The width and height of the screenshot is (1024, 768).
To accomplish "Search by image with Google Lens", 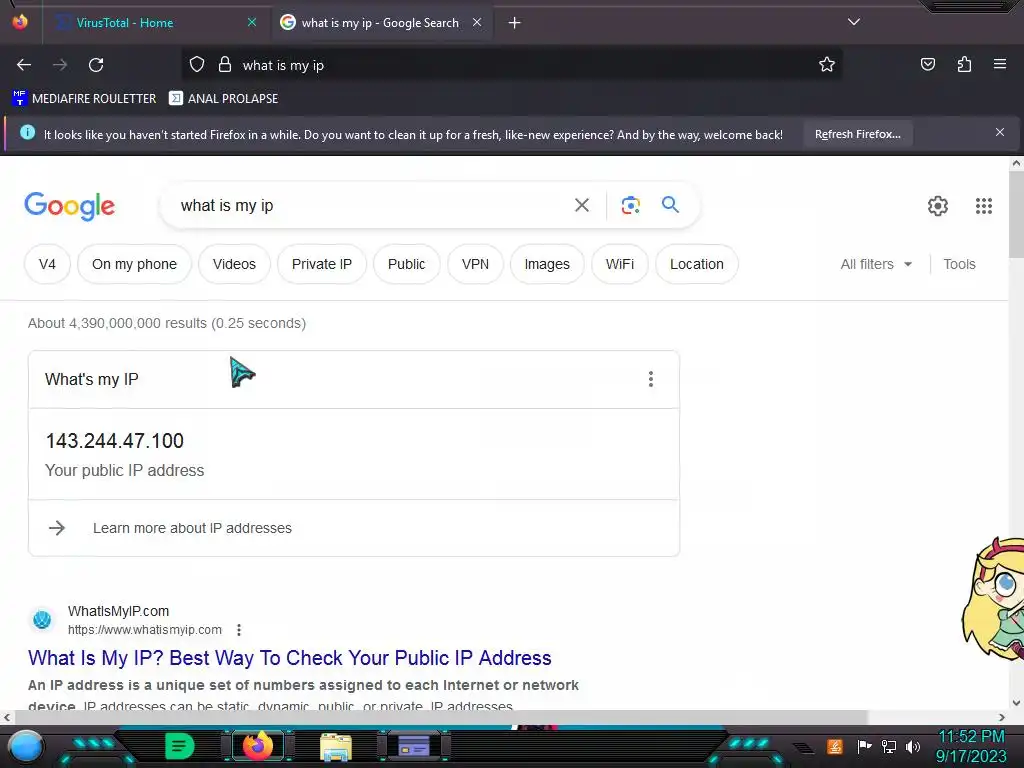I will [631, 206].
